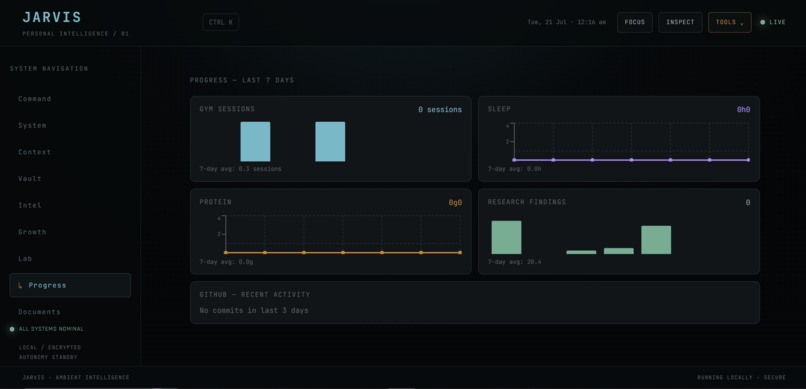Click the '0g0' protein value
The width and height of the screenshot is (806, 389).
(455, 202)
